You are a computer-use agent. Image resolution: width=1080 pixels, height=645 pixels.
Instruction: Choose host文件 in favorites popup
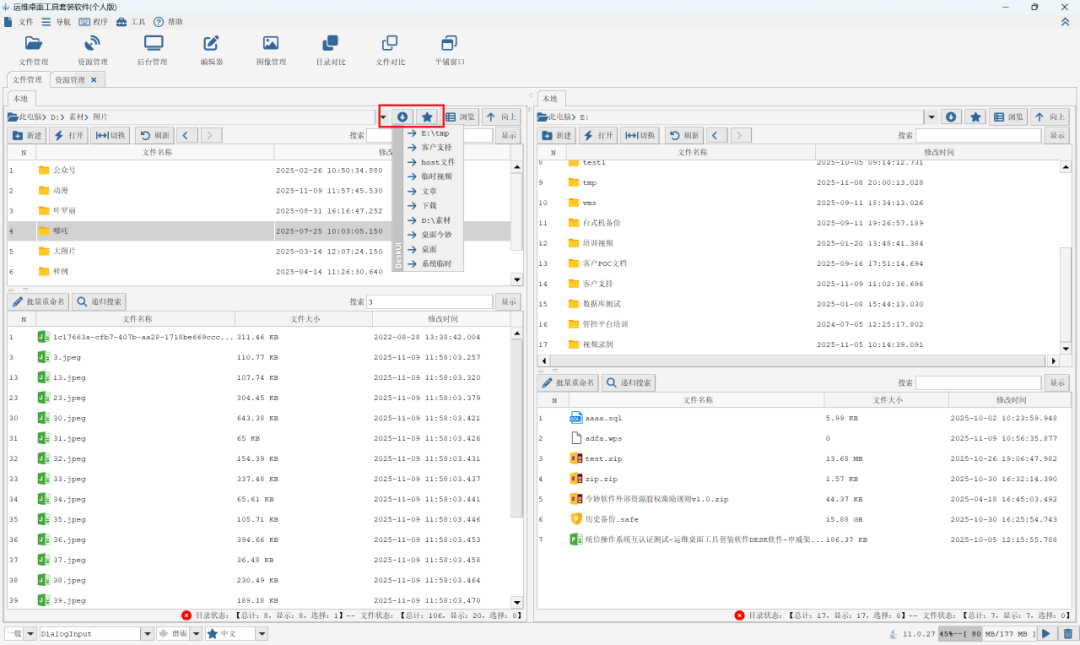click(433, 162)
